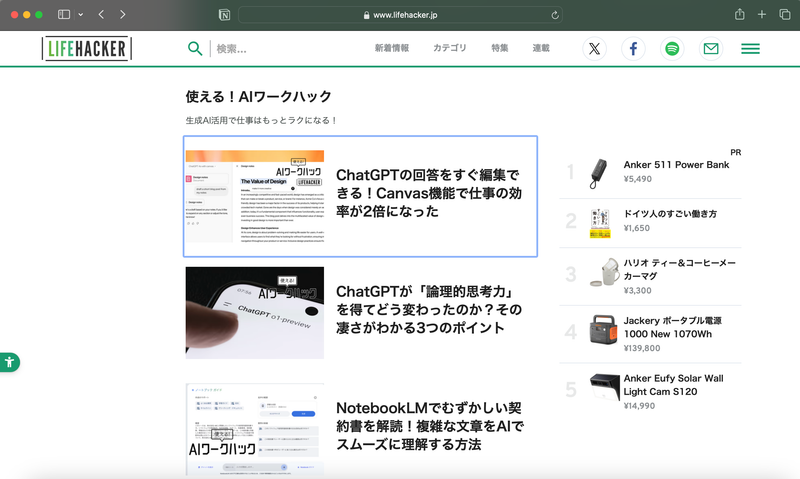Open the accessibility widget button

[x=9, y=362]
